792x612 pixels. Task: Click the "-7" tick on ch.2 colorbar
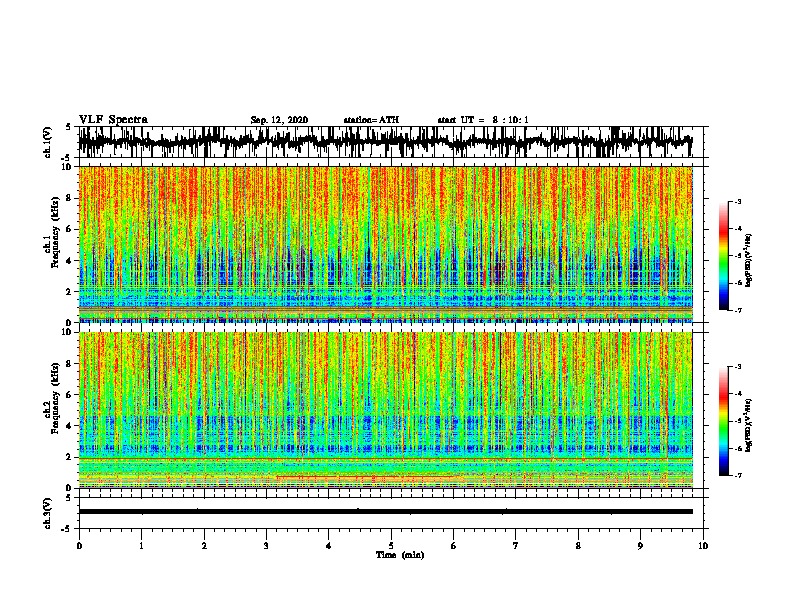click(x=737, y=475)
